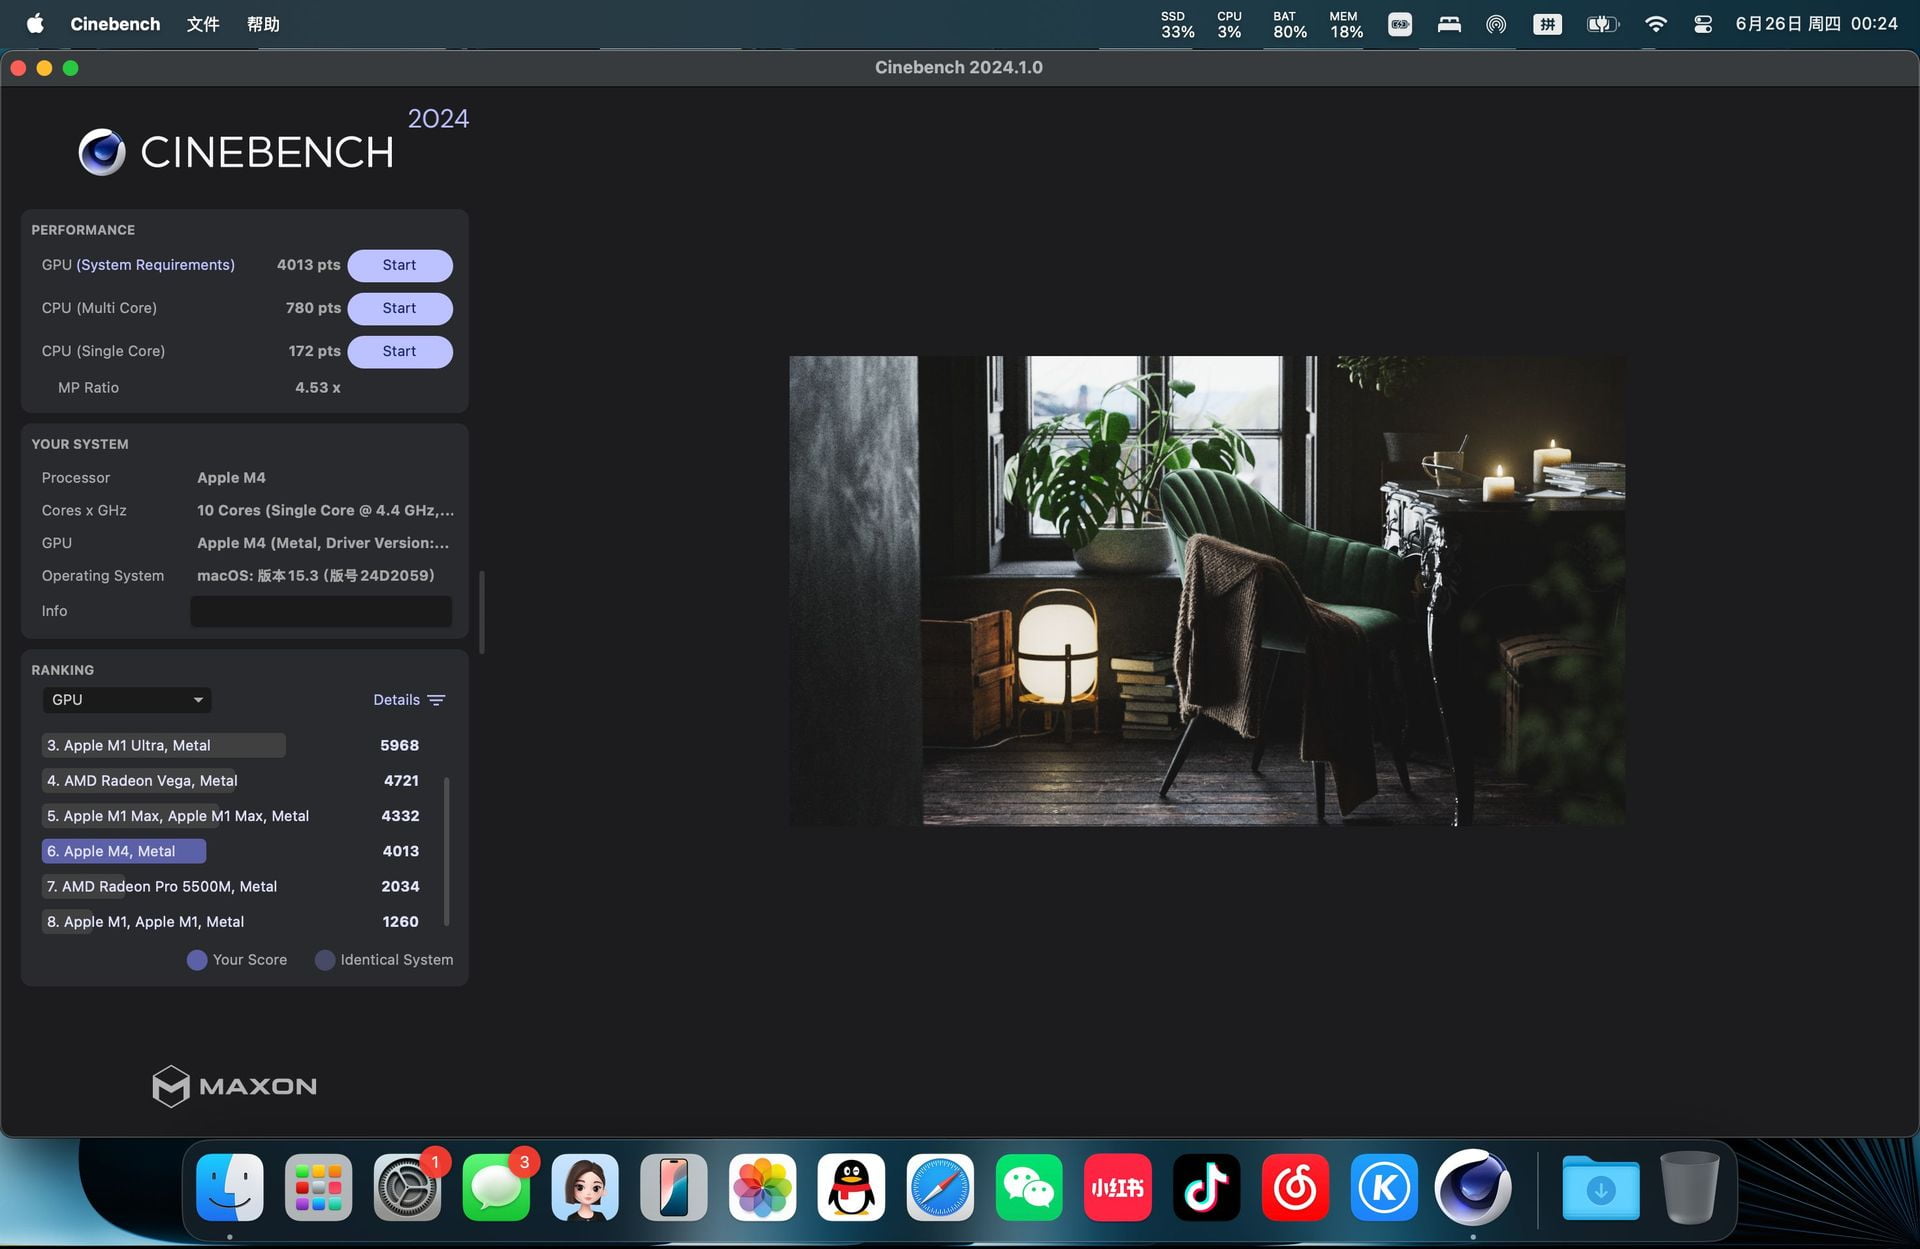The width and height of the screenshot is (1920, 1249).
Task: Open the blue K app in Dock
Action: [x=1384, y=1187]
